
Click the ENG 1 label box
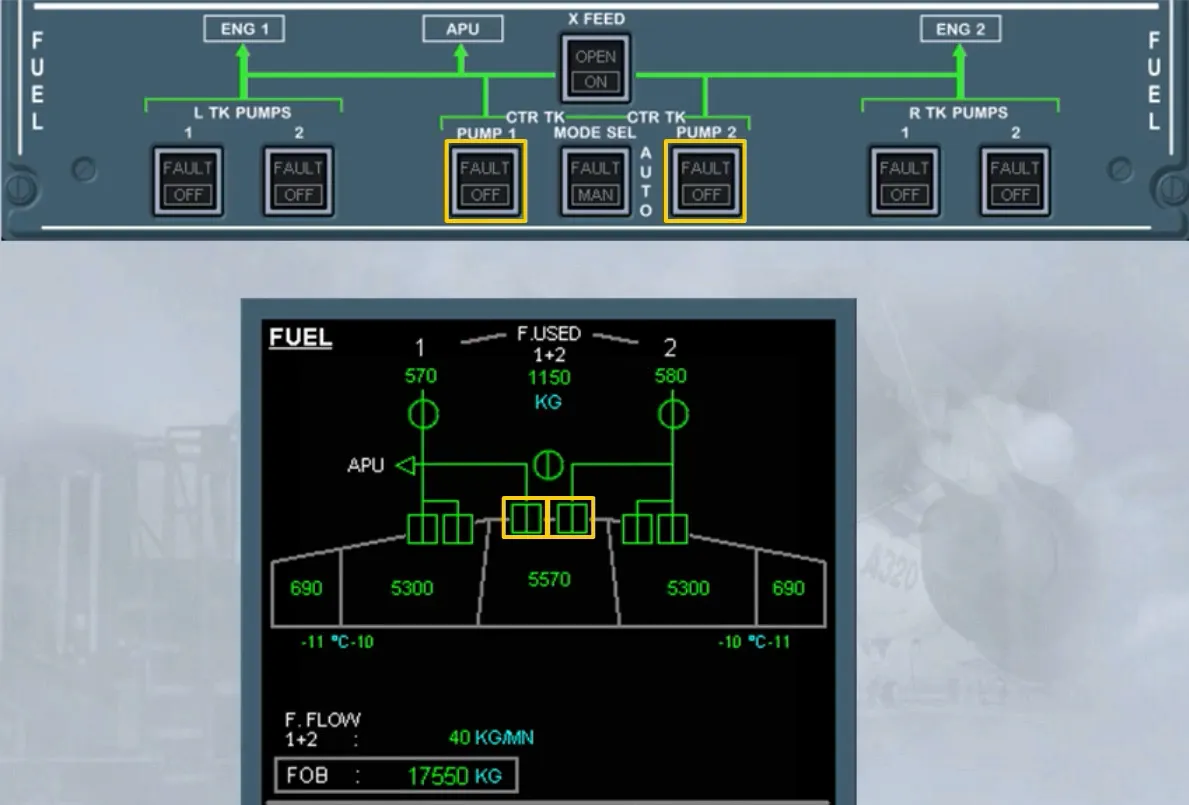click(244, 29)
